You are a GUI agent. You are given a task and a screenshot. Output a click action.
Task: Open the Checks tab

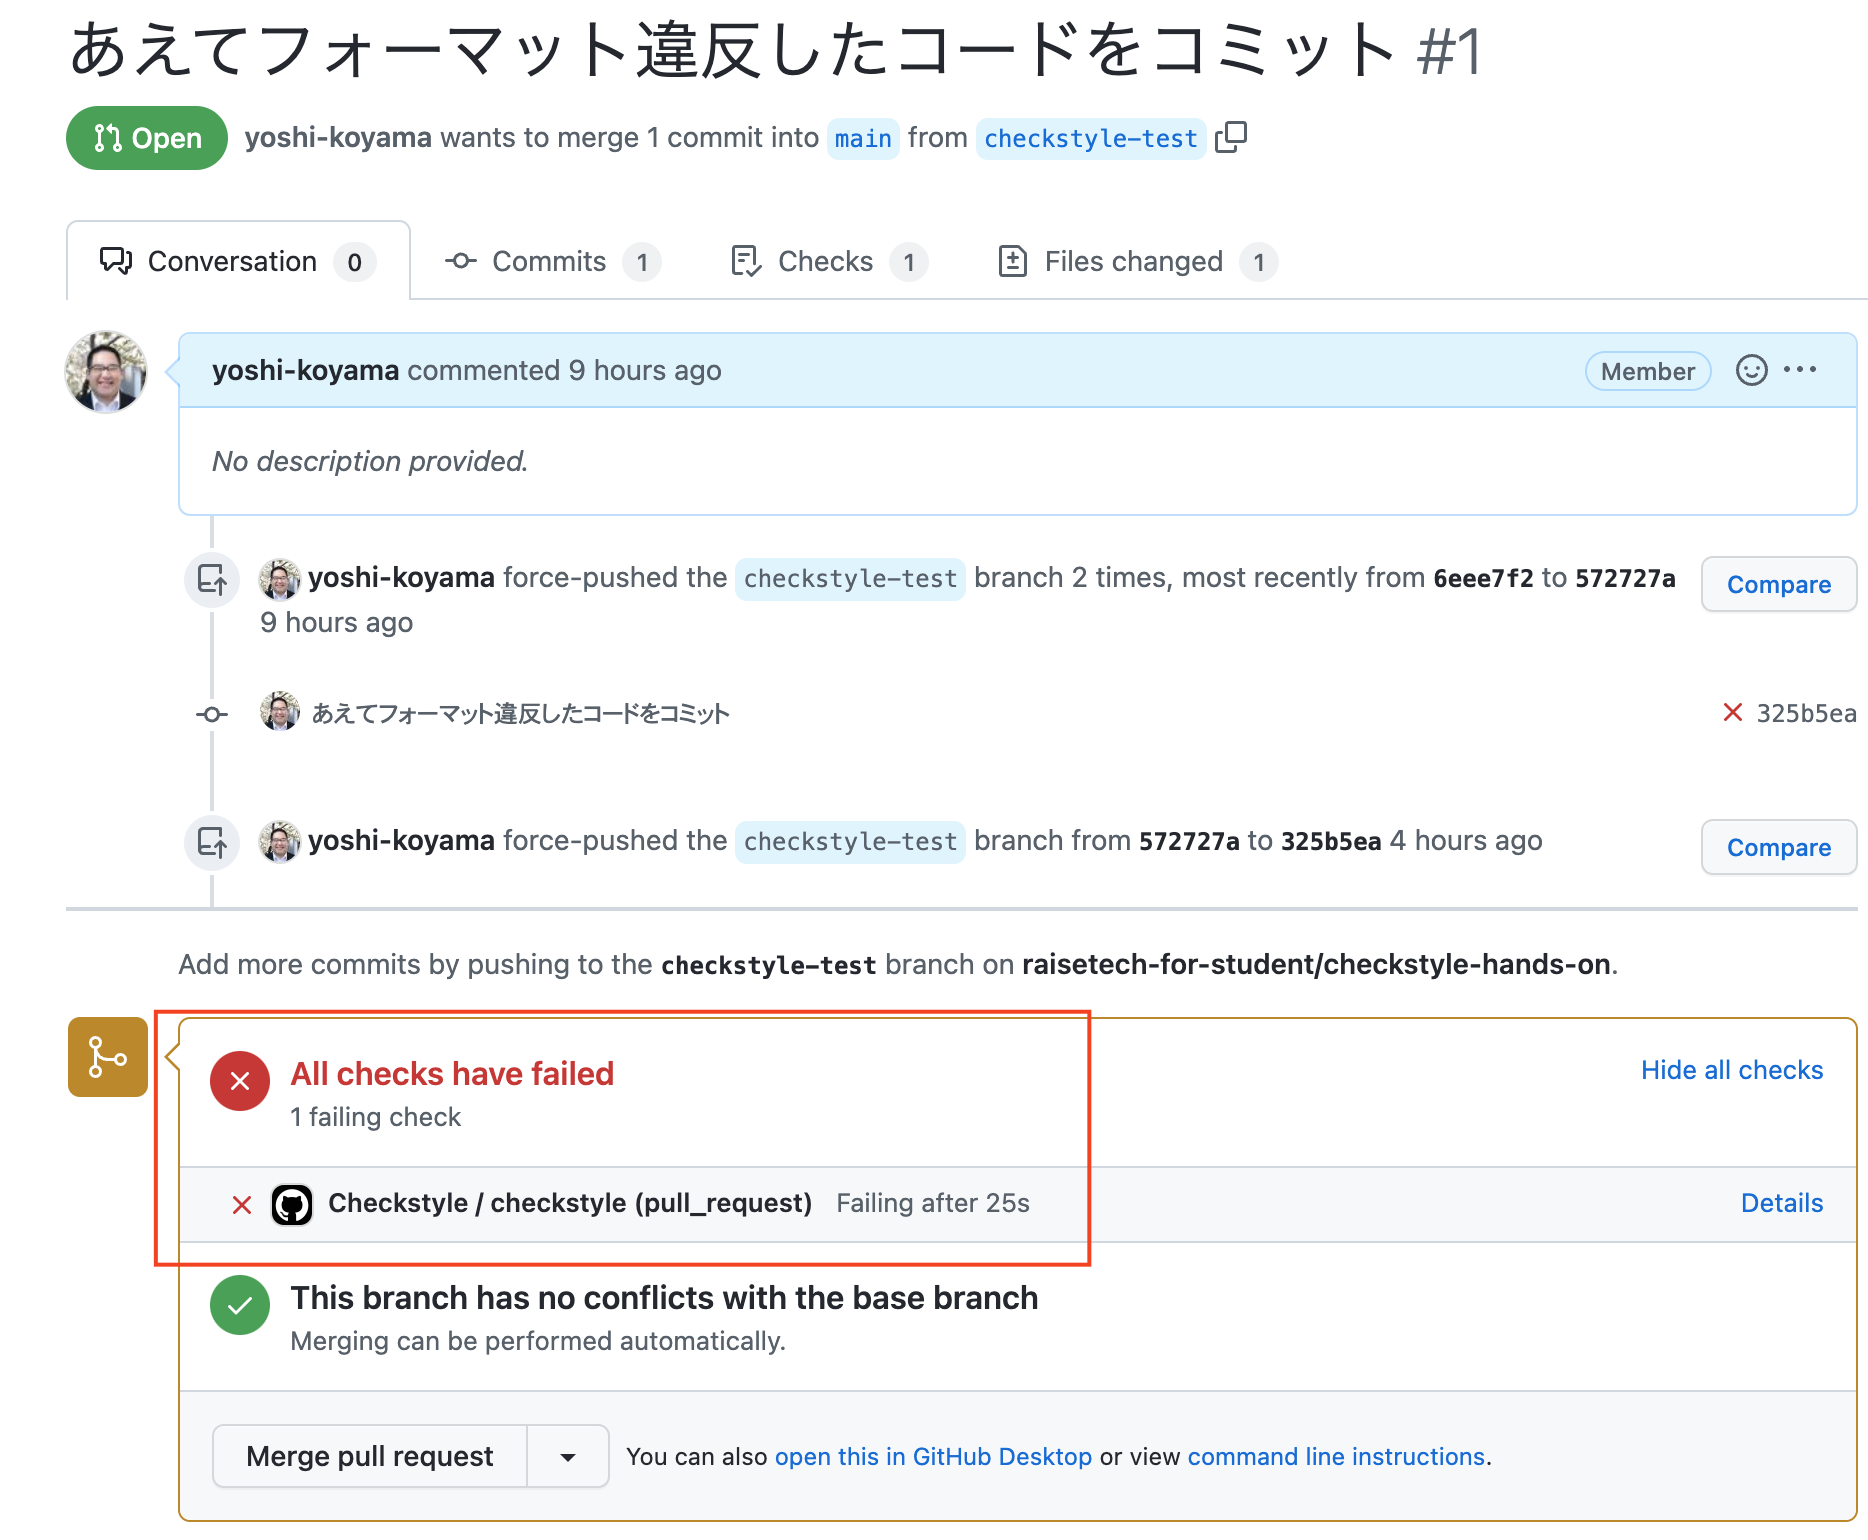coord(825,261)
